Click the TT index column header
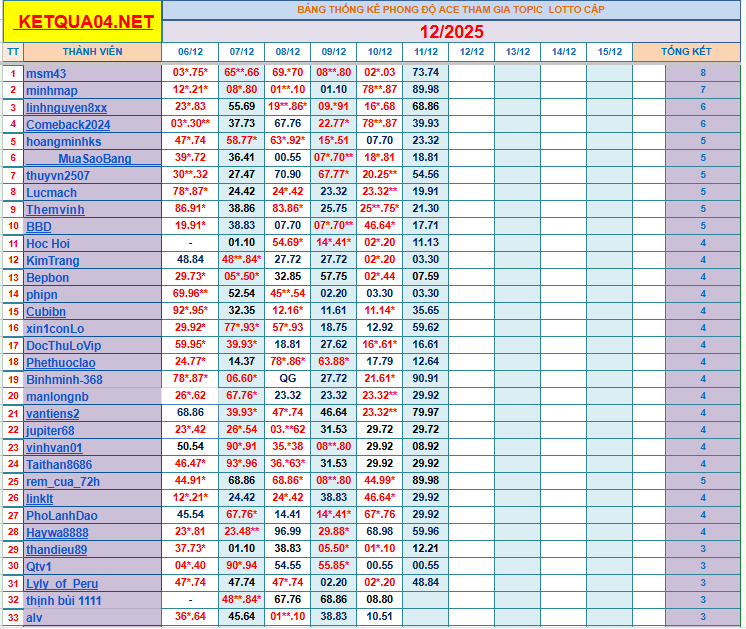This screenshot has height=629, width=746. 12,51
